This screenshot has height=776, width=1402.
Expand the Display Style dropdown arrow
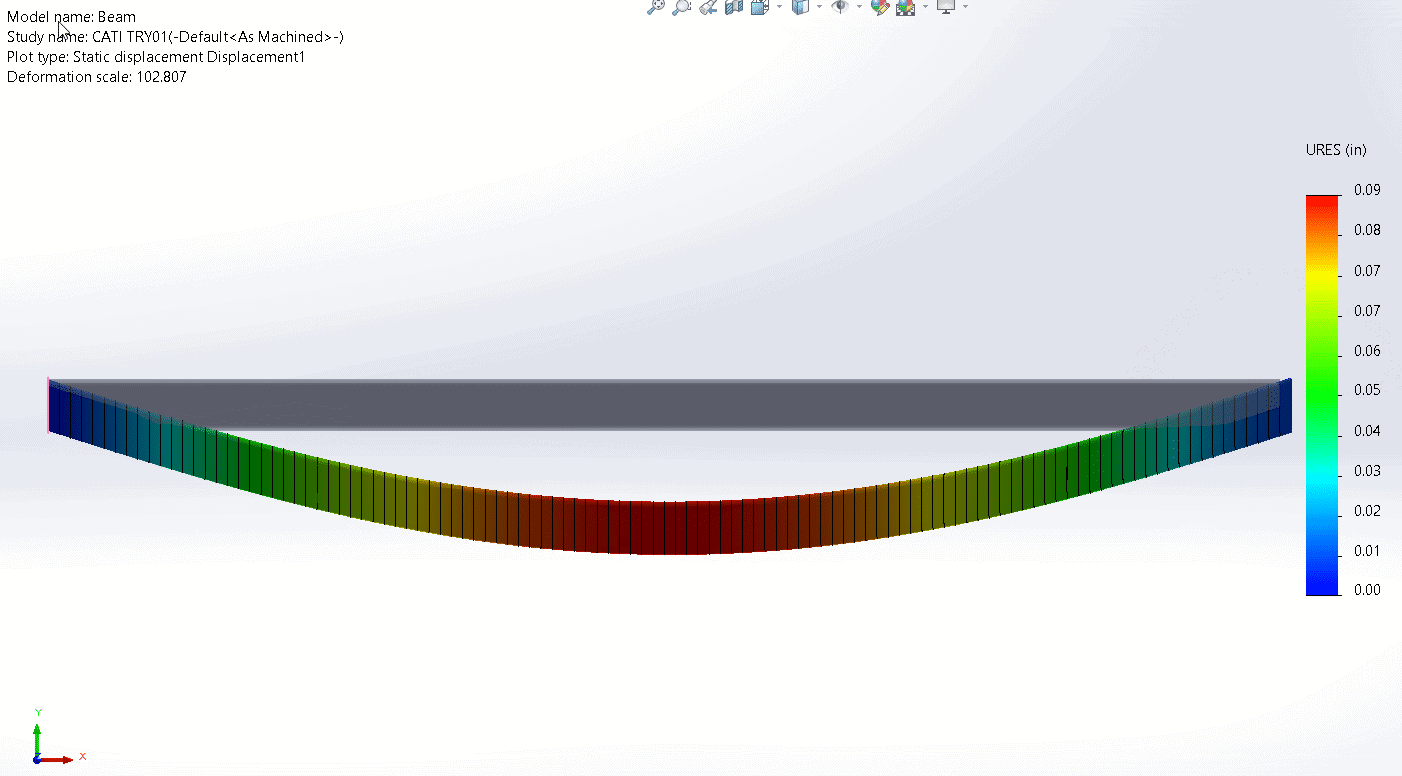pos(819,6)
